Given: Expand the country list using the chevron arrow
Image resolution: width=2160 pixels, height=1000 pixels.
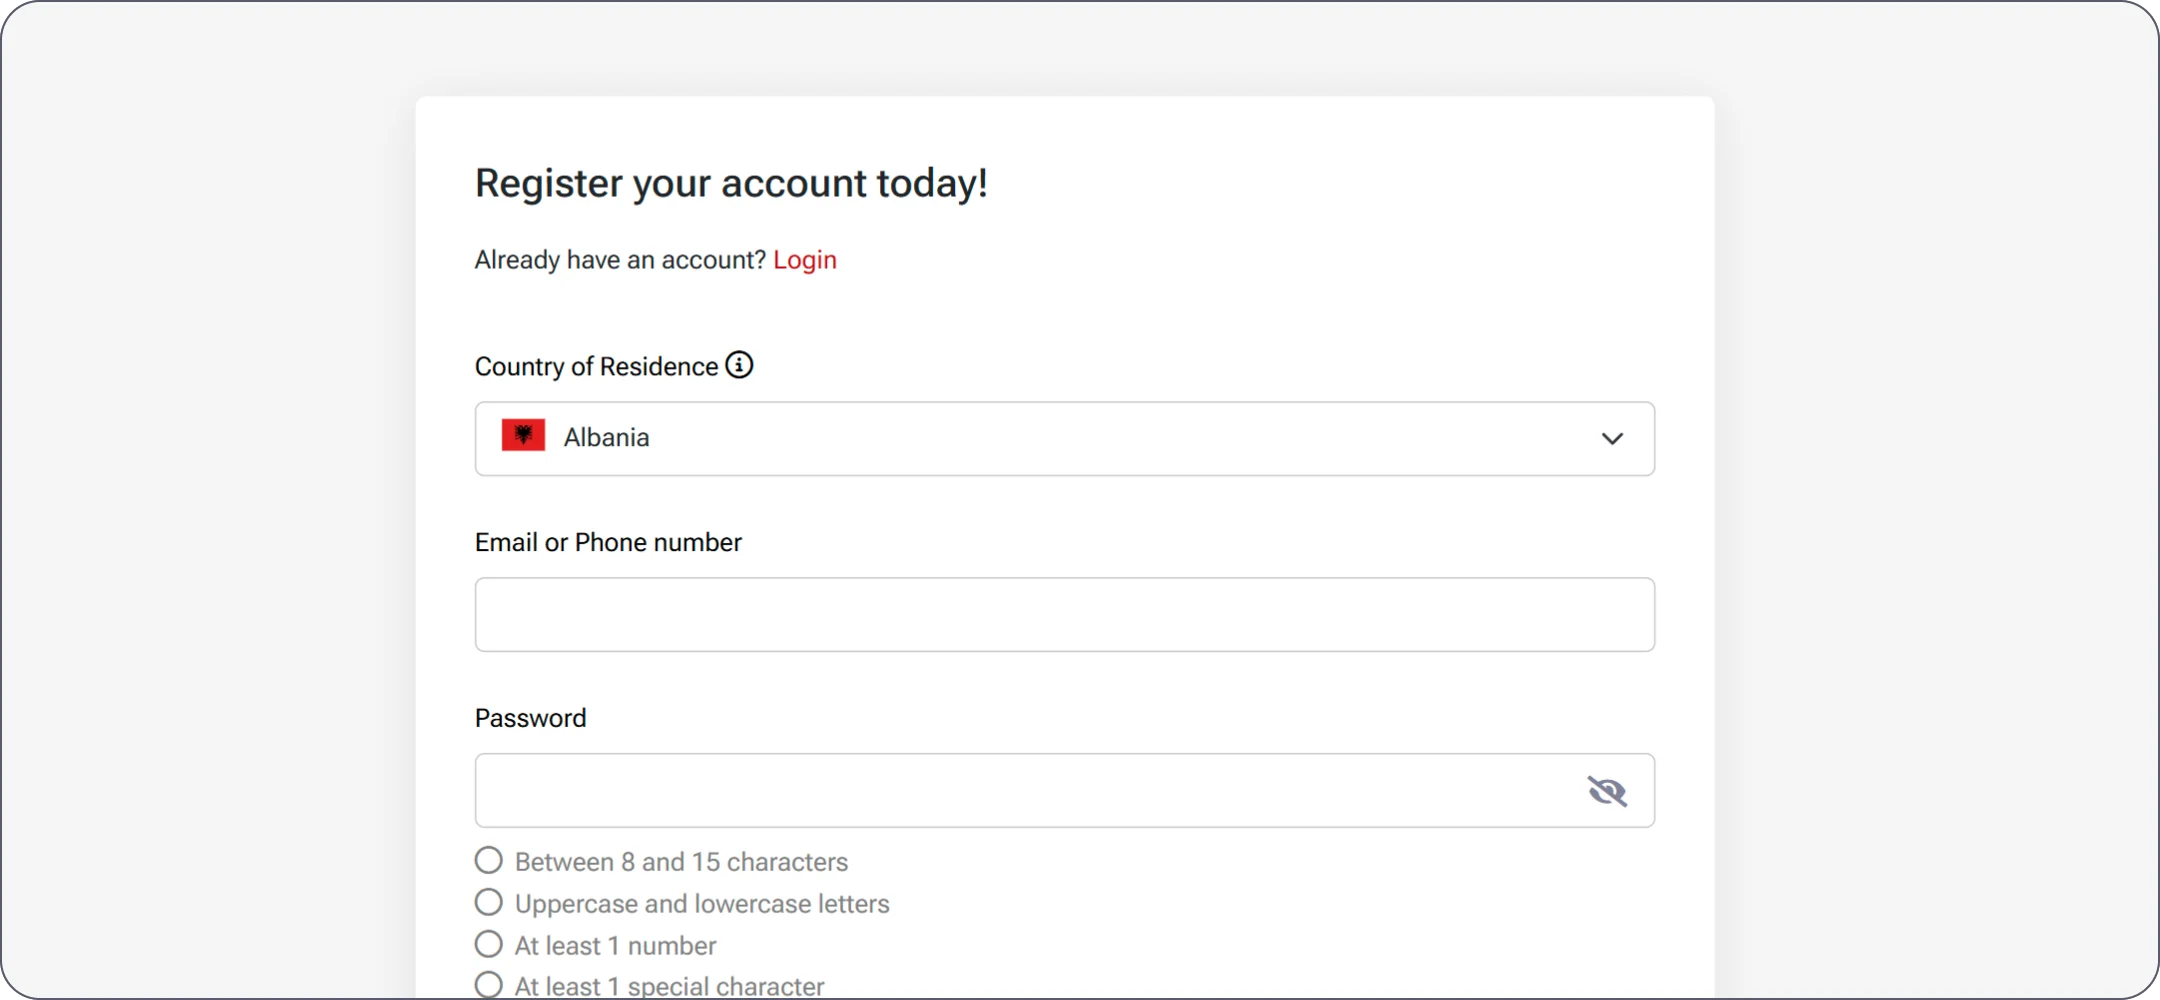Looking at the screenshot, I should [x=1612, y=439].
